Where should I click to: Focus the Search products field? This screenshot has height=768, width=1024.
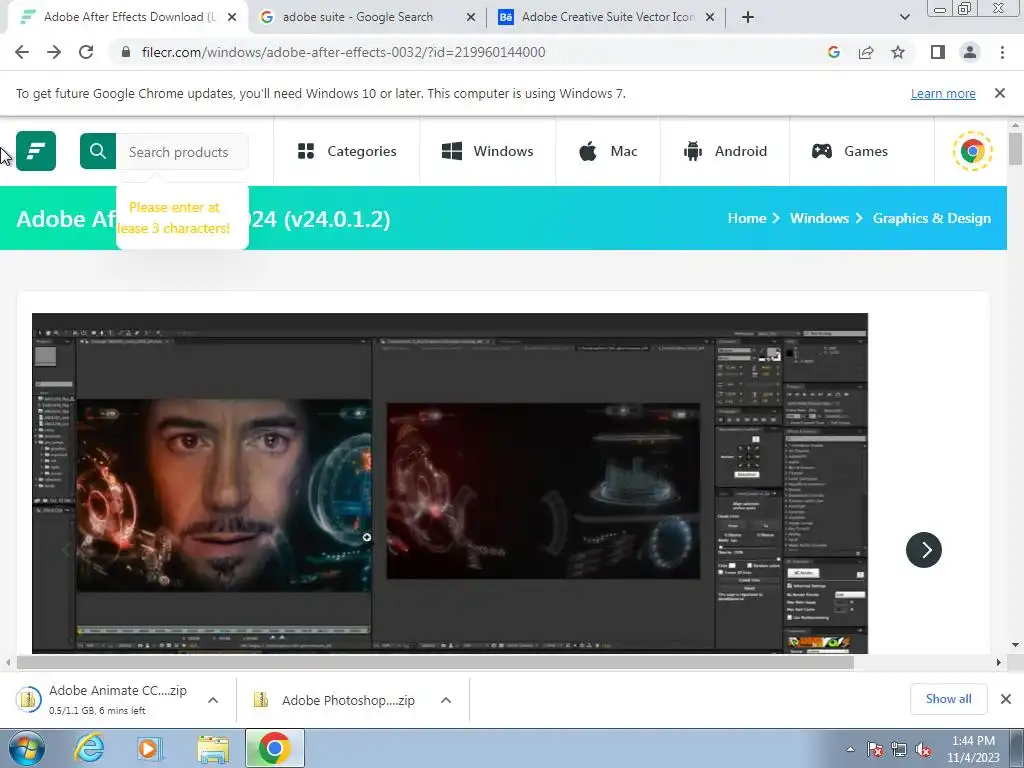[182, 152]
